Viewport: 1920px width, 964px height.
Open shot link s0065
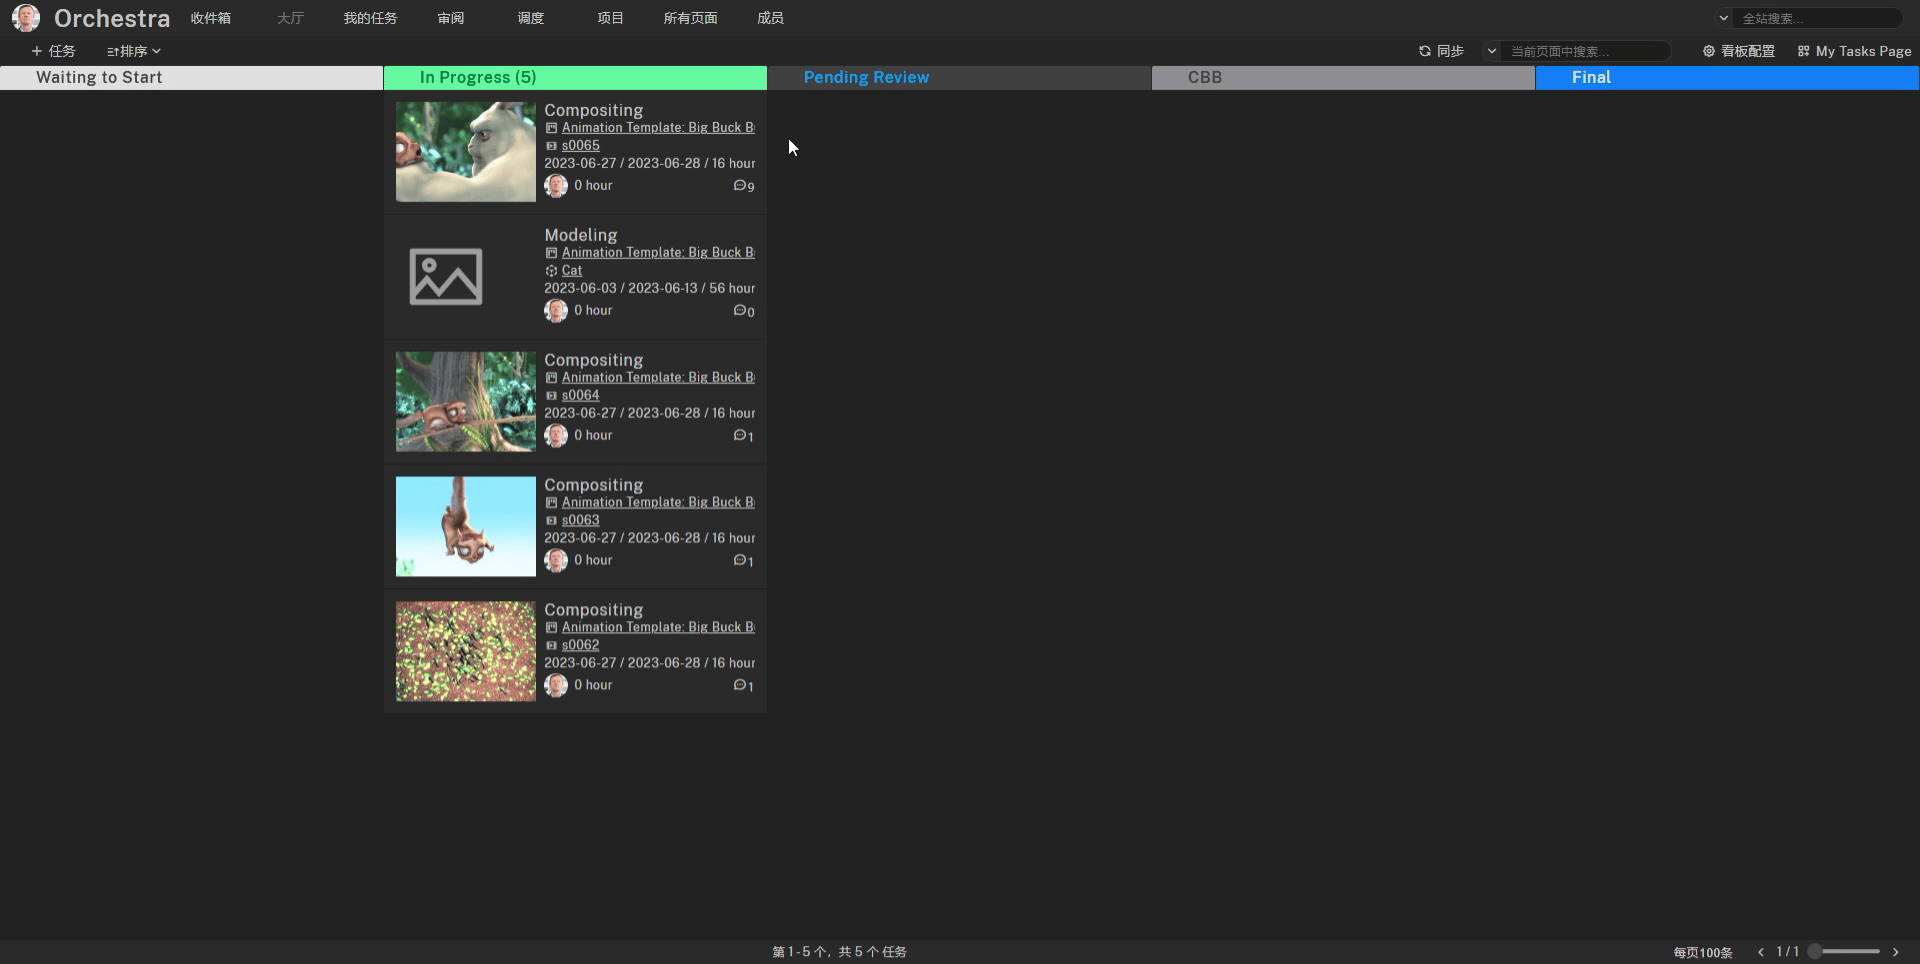pyautogui.click(x=581, y=145)
